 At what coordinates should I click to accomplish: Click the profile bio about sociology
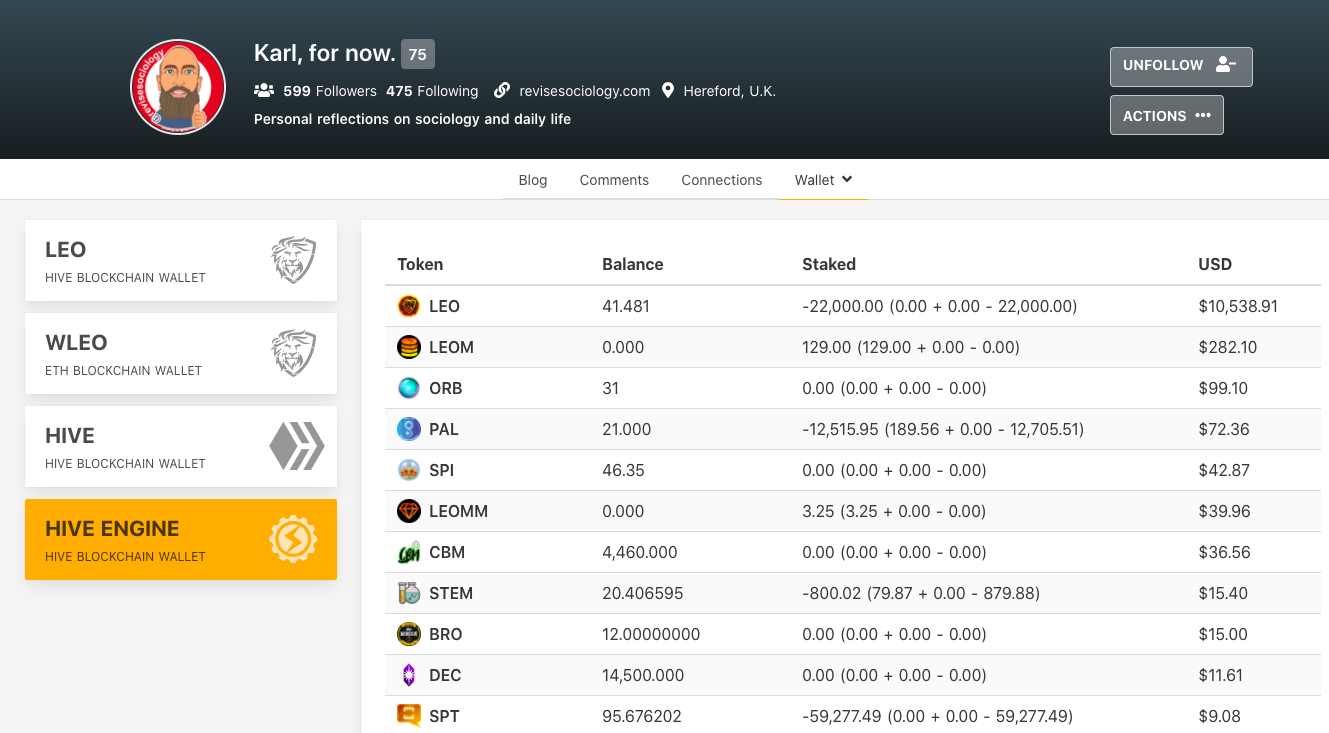click(413, 119)
